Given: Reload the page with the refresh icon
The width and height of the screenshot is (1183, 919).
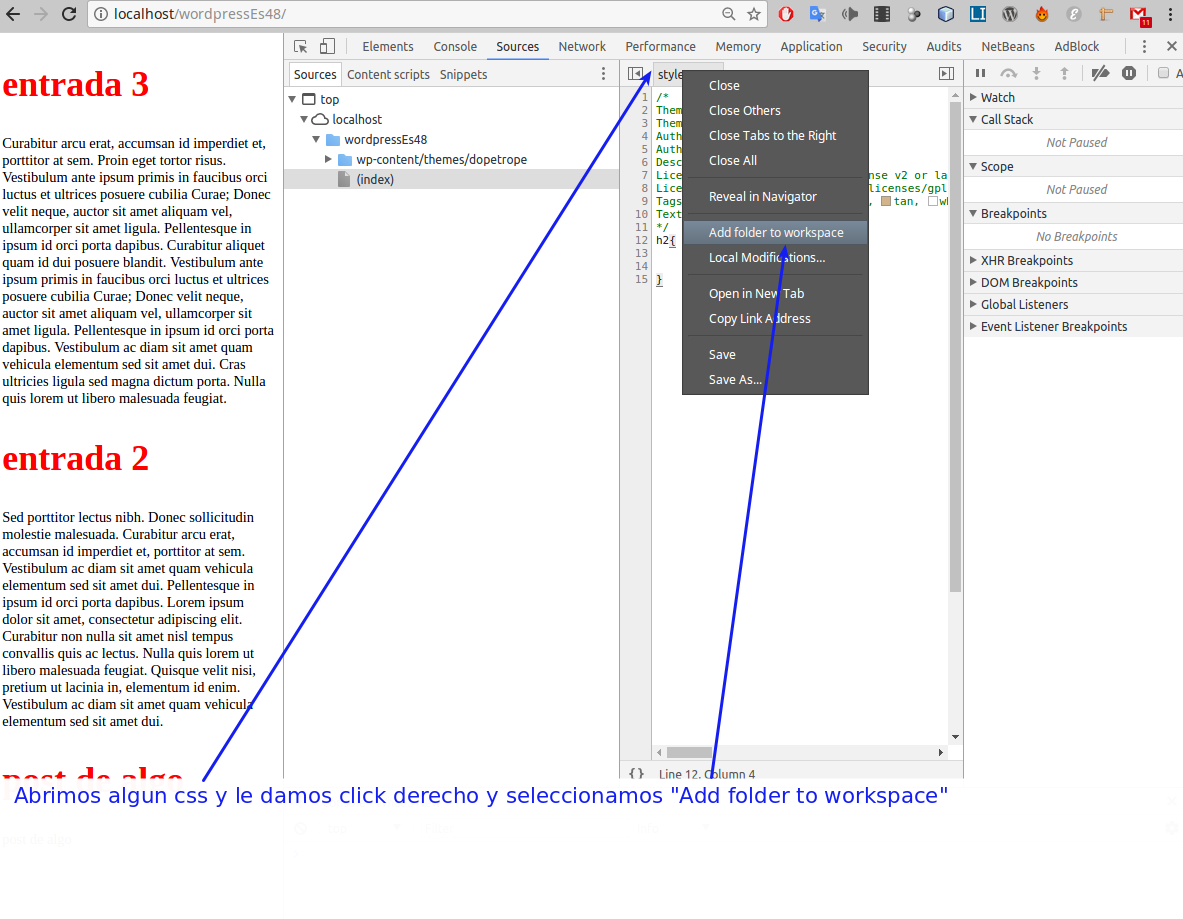Looking at the screenshot, I should point(69,14).
